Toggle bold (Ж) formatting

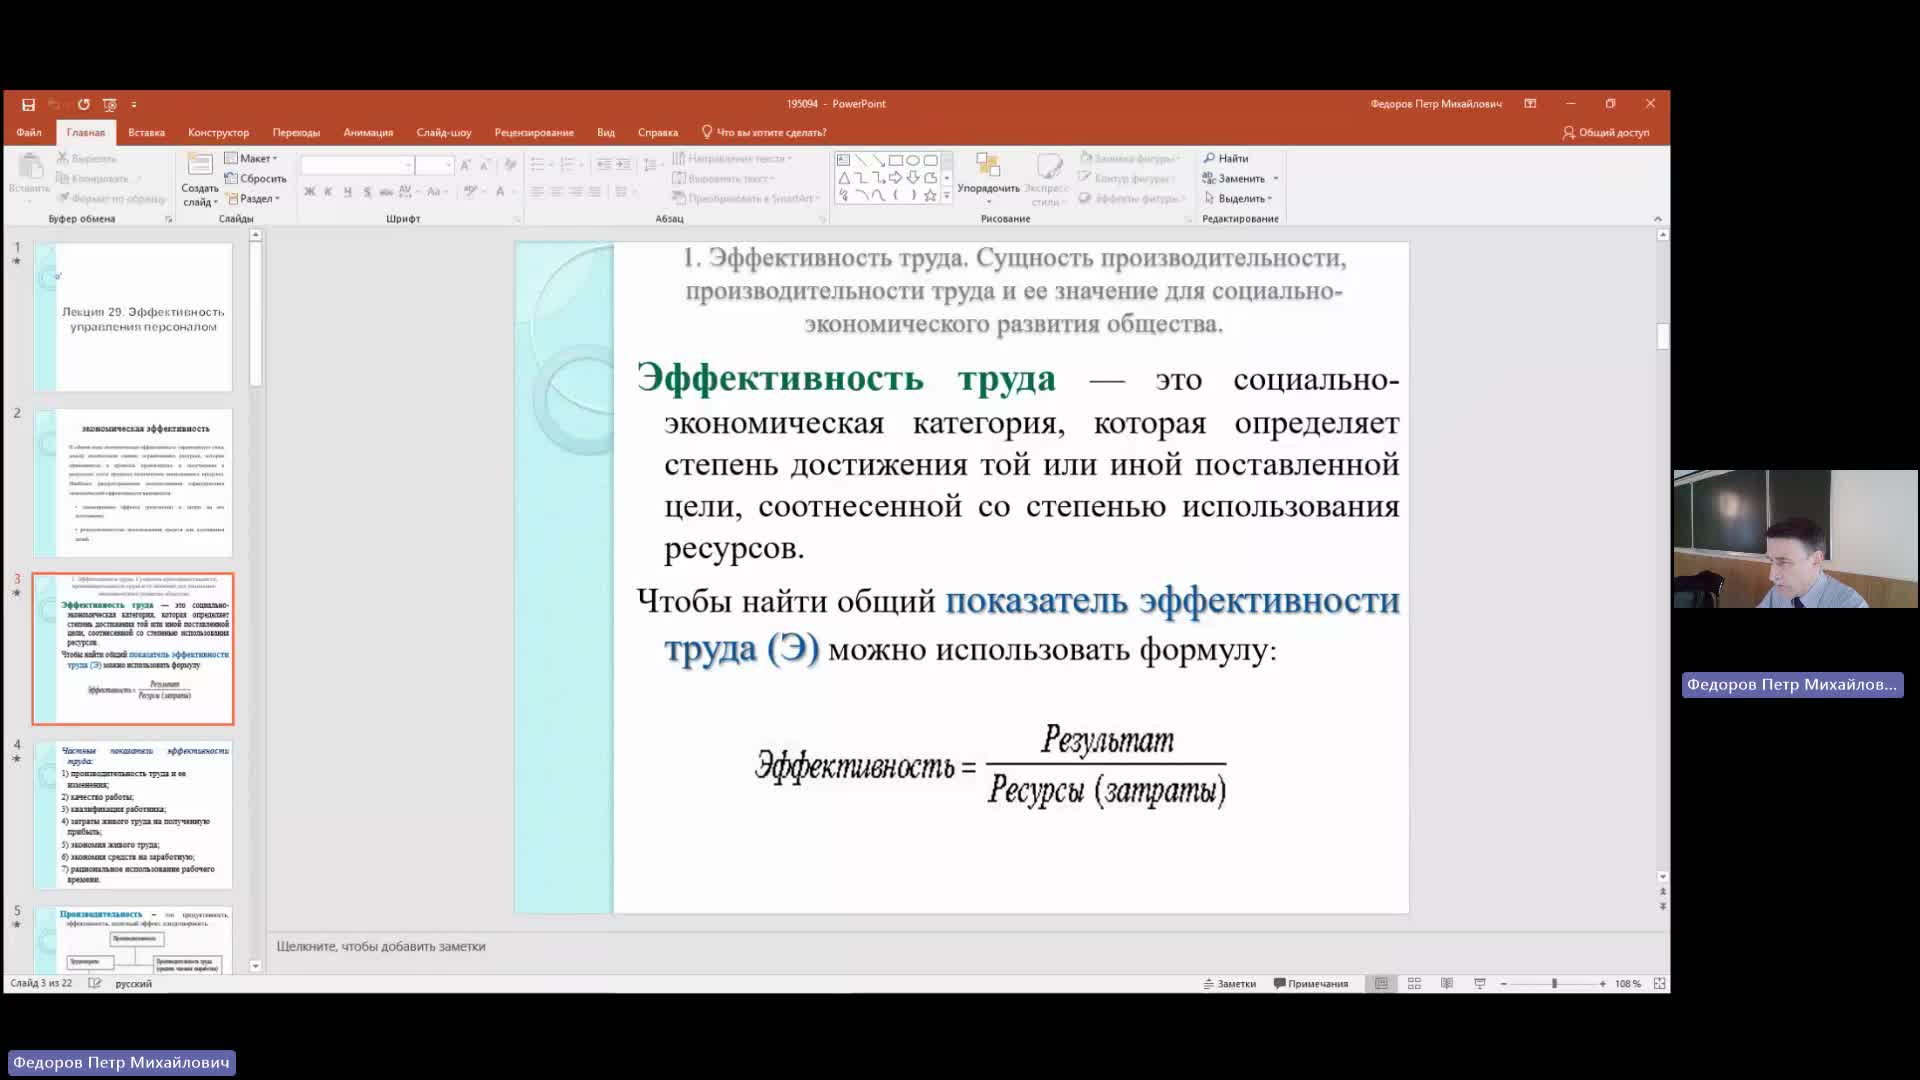pos(310,191)
